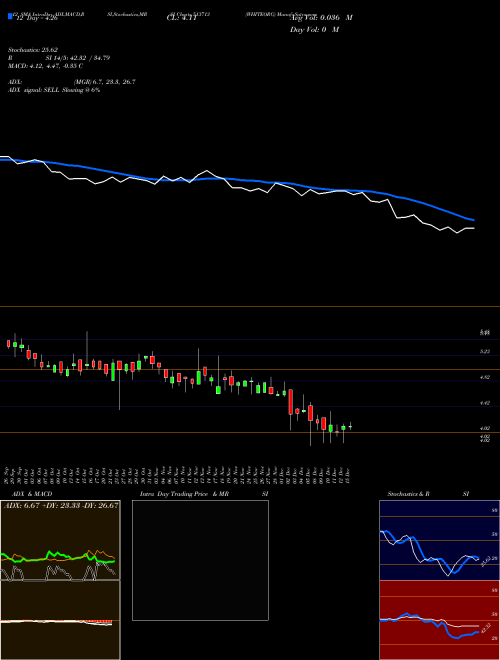Screen dimensions: 500x660
Task: Click the 42.32 RSI value label in red panel
Action: 485,628
